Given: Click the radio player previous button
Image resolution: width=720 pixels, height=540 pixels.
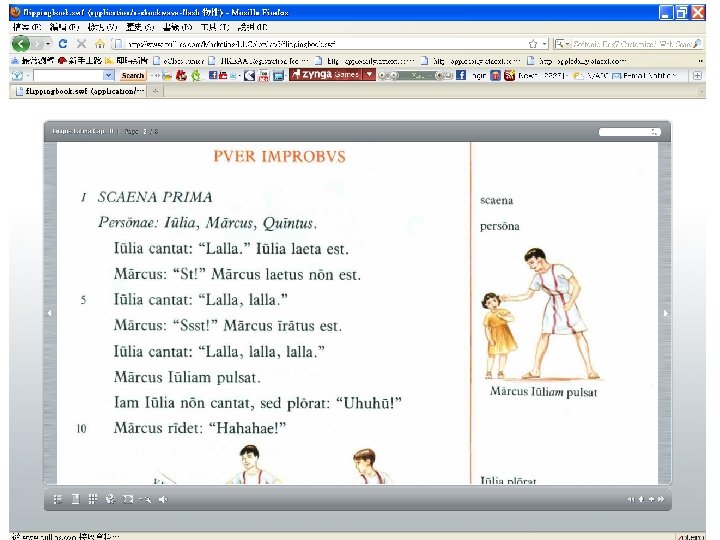Looking at the screenshot, I should (382, 75).
